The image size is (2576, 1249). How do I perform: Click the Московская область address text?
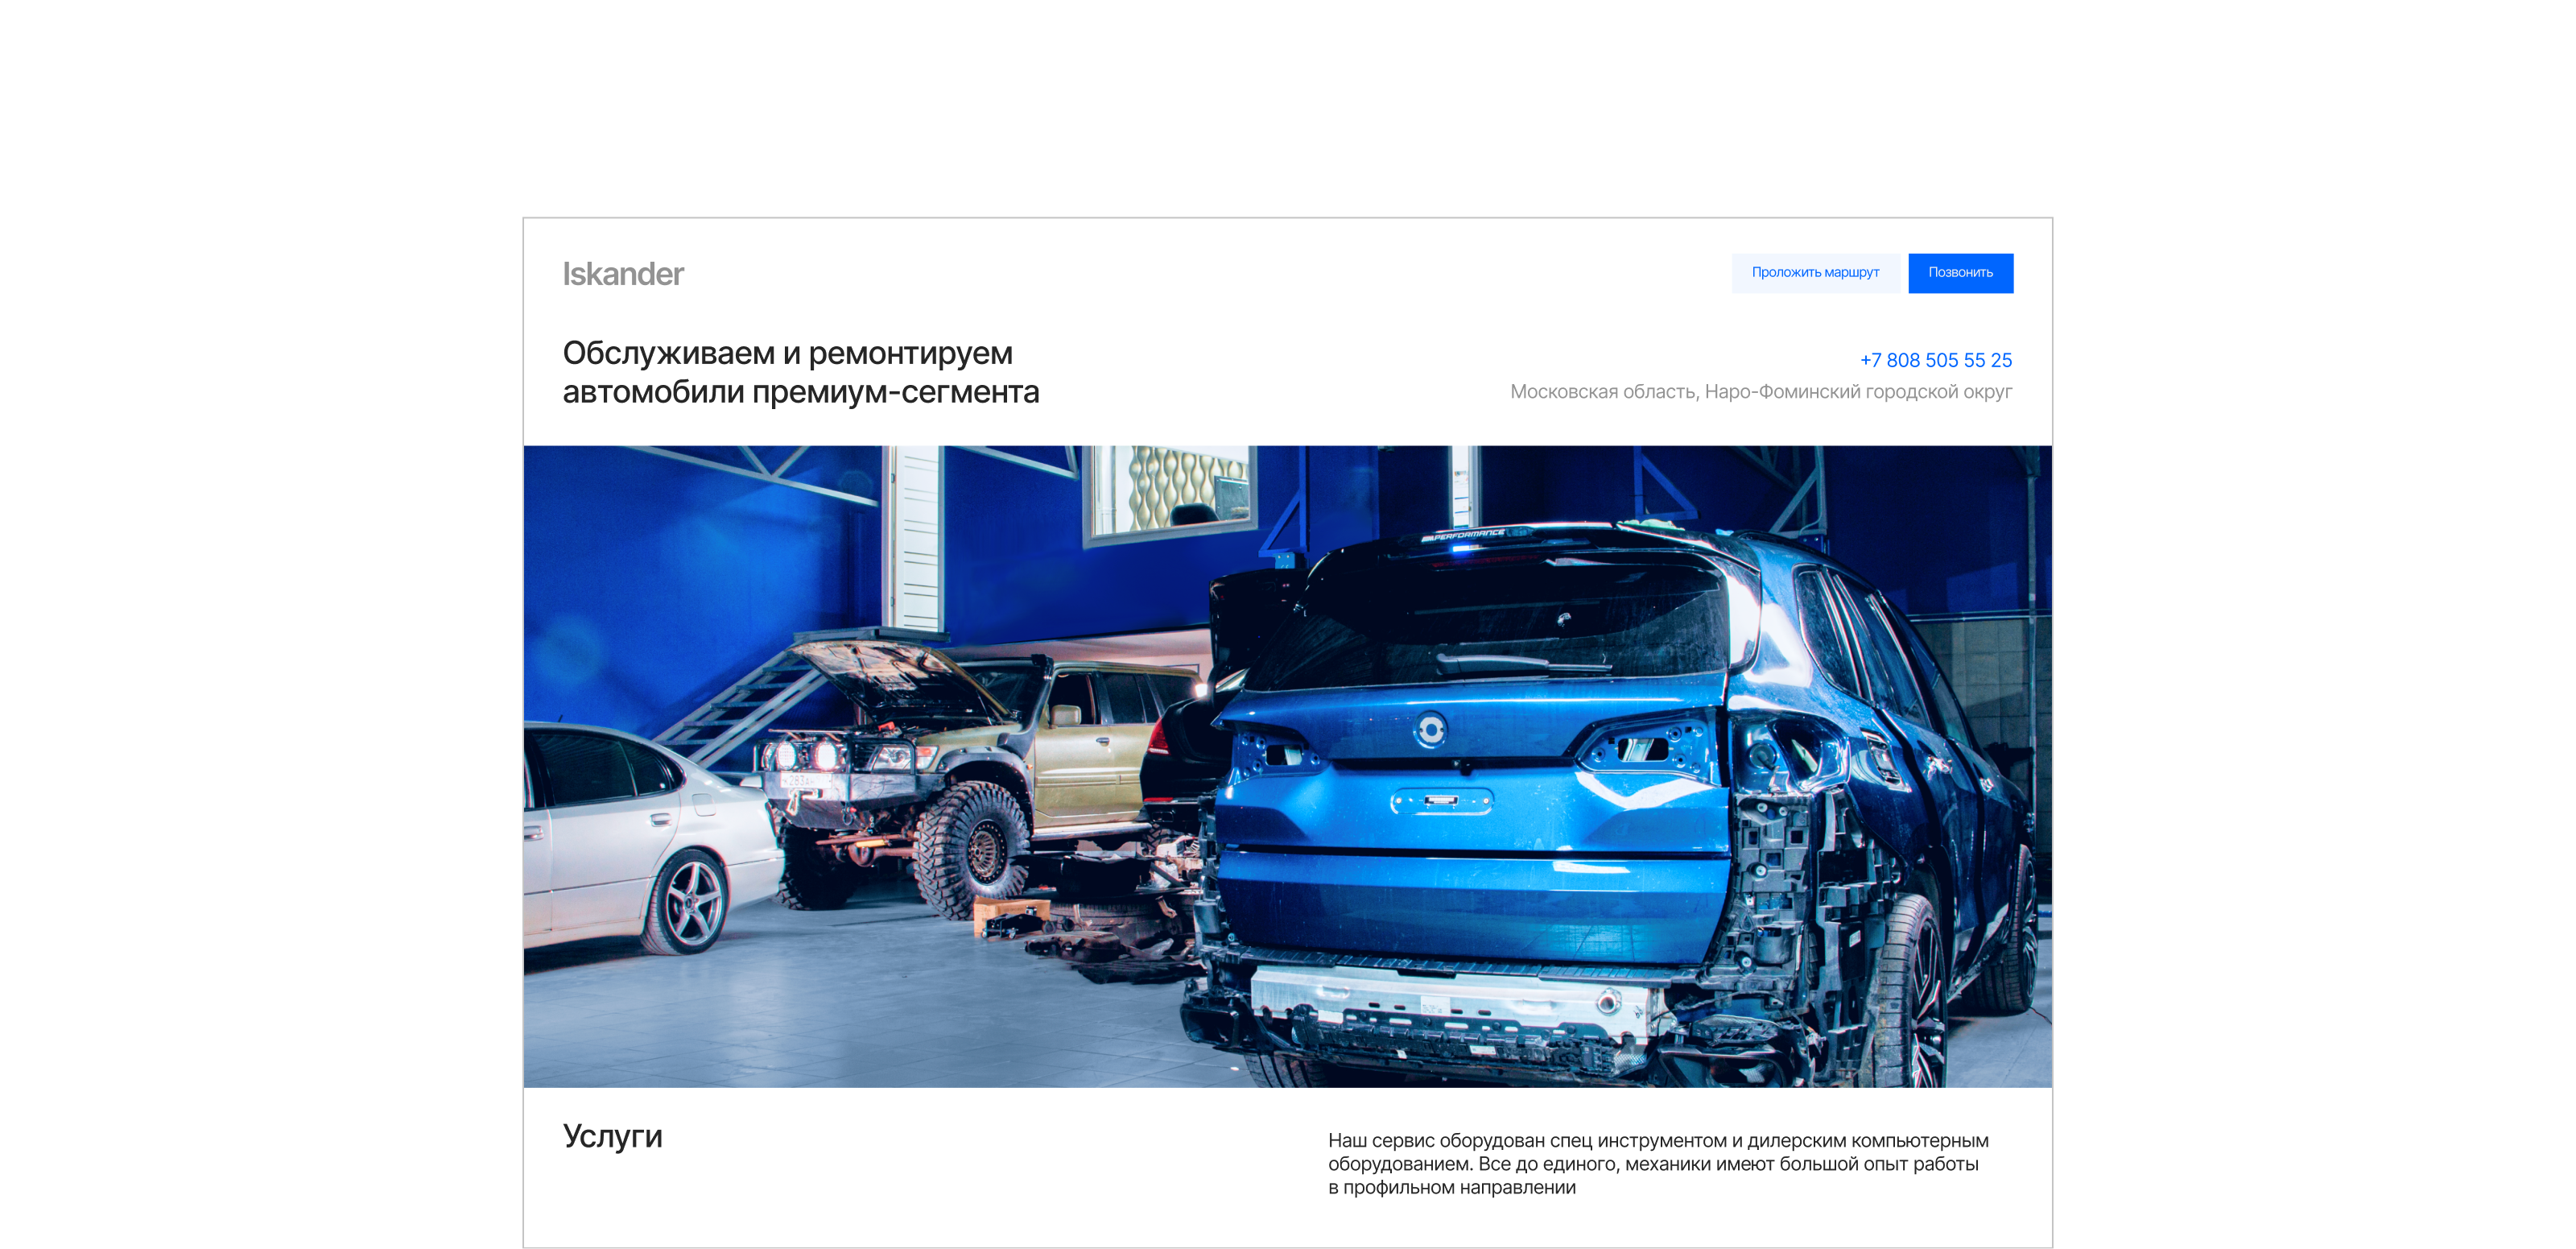1760,392
